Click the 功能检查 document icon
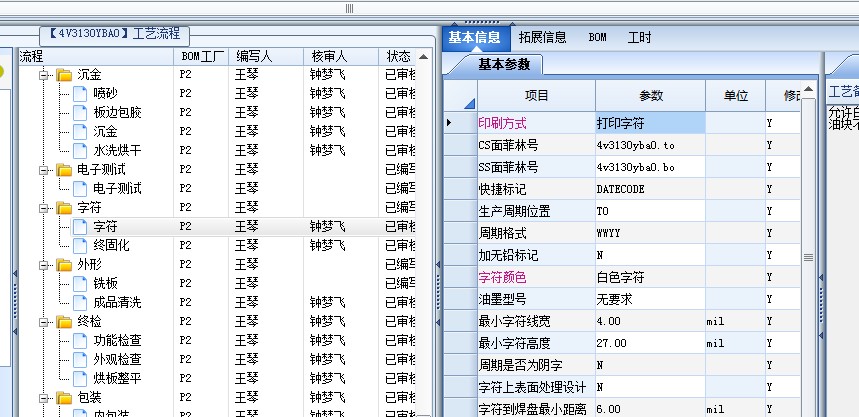The width and height of the screenshot is (859, 417). pos(80,341)
